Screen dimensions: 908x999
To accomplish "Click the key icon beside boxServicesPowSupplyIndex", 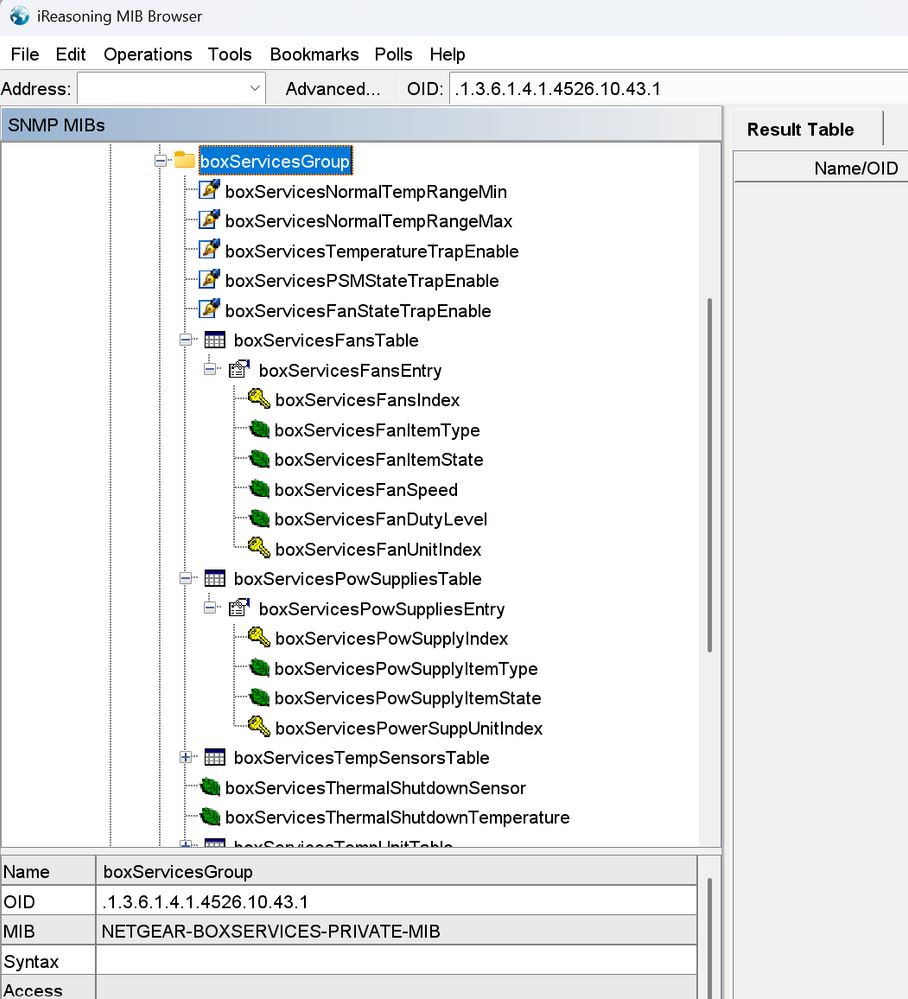I will [x=259, y=637].
